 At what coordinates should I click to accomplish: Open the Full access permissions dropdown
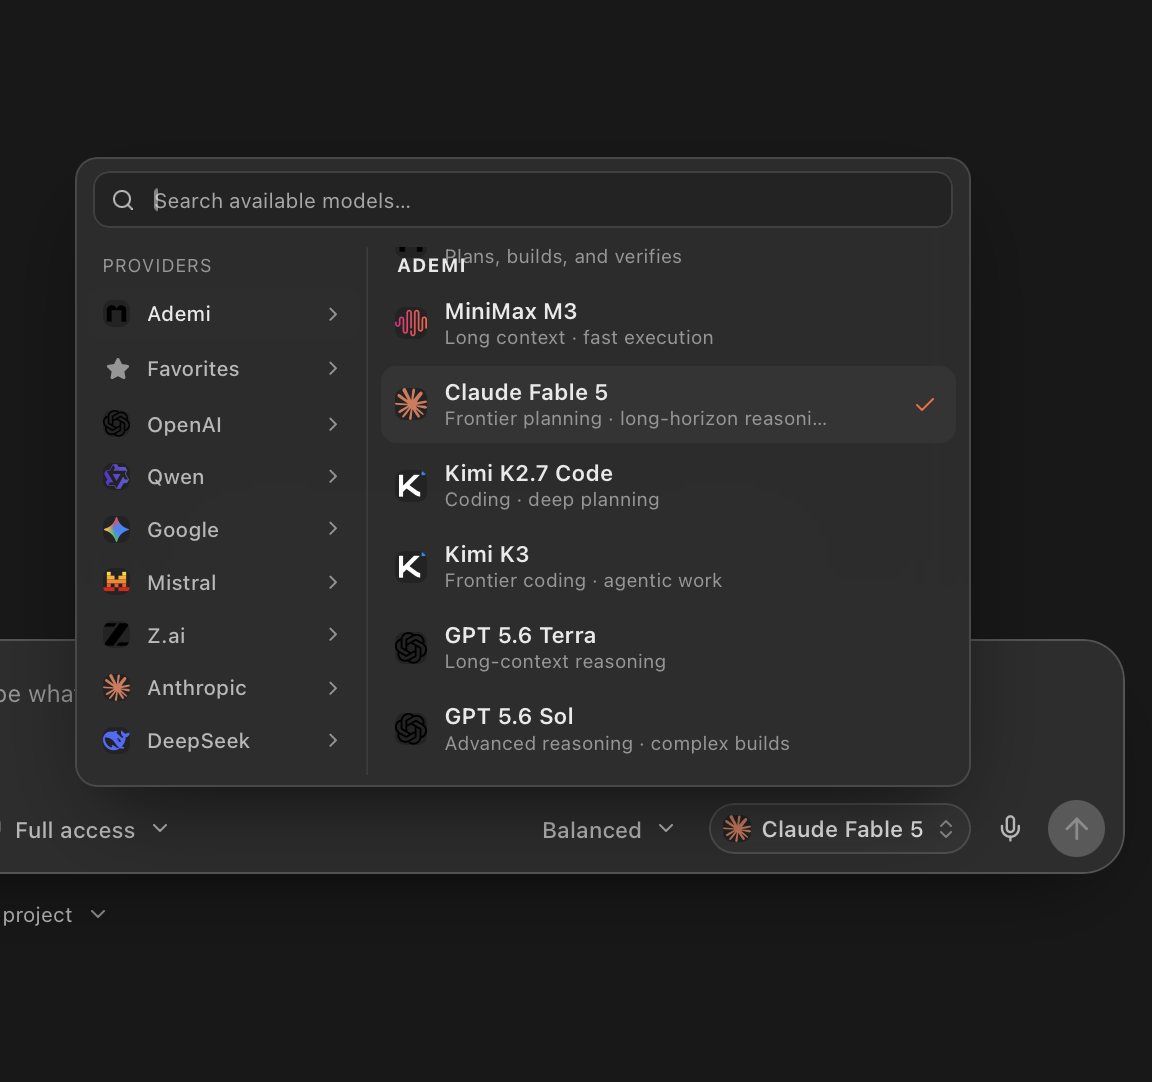[91, 830]
